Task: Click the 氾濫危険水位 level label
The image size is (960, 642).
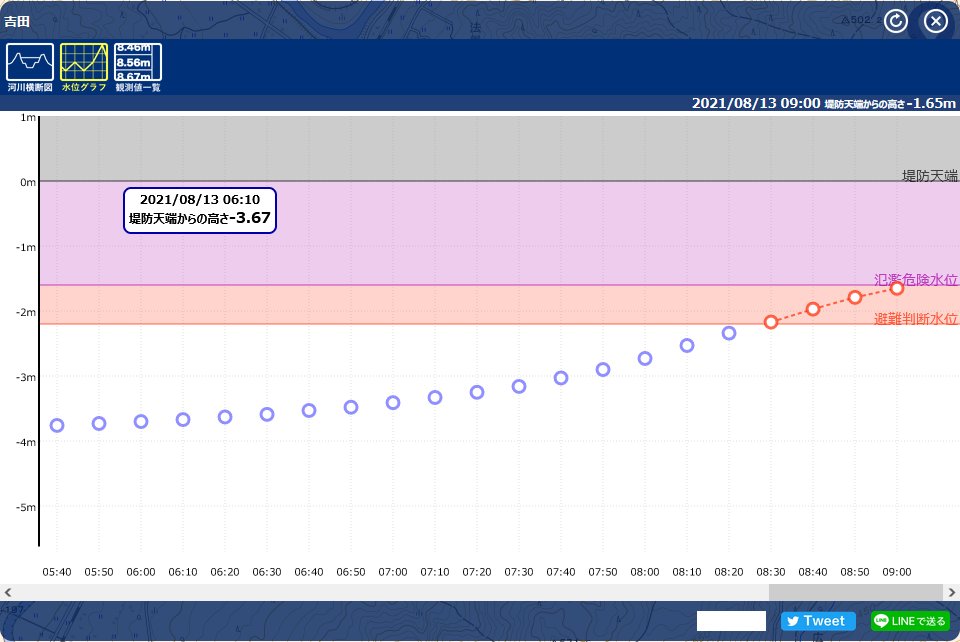Action: 916,280
